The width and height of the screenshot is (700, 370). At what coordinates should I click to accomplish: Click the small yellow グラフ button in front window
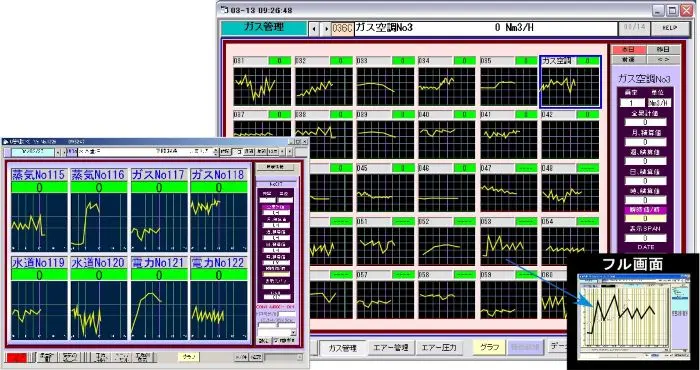(x=189, y=357)
